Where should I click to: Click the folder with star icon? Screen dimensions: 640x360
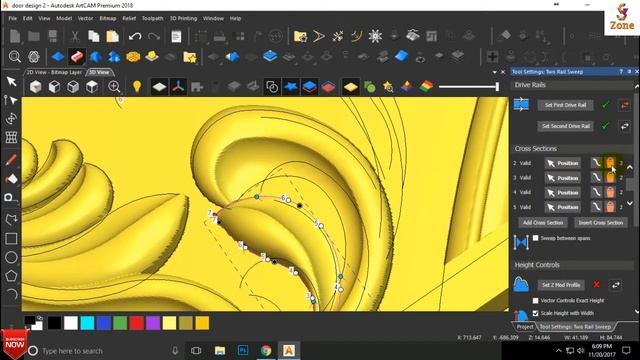(x=189, y=57)
